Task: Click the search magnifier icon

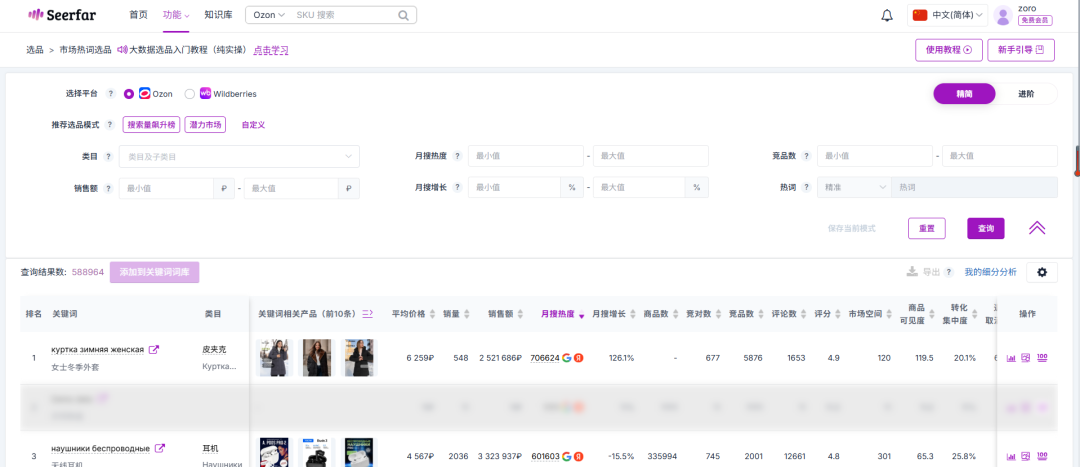Action: click(x=404, y=15)
